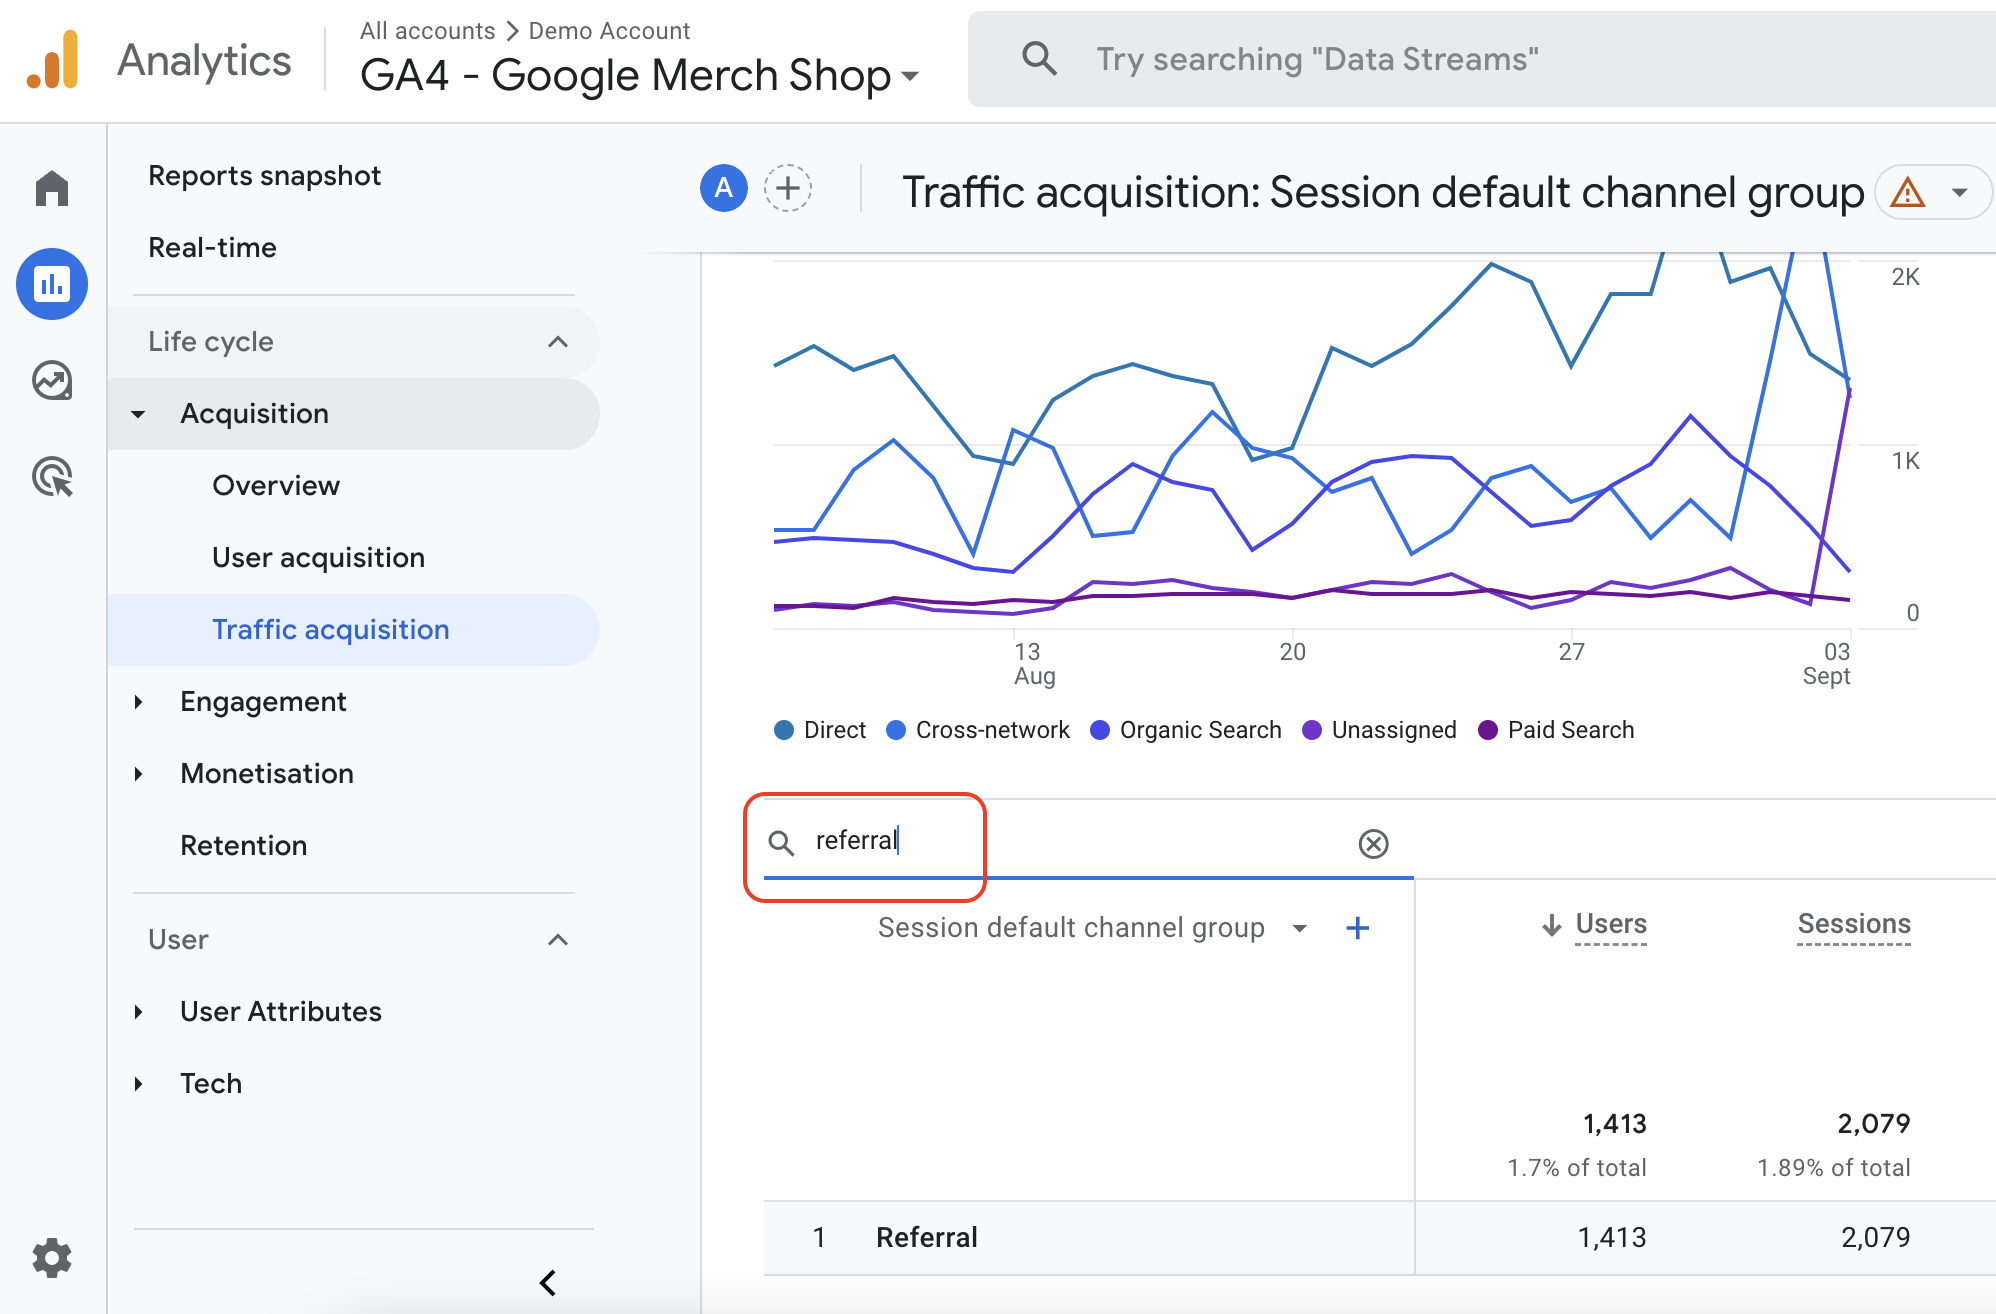Viewport: 1996px width, 1314px height.
Task: Click the magnifier in top search bar
Action: (1039, 59)
